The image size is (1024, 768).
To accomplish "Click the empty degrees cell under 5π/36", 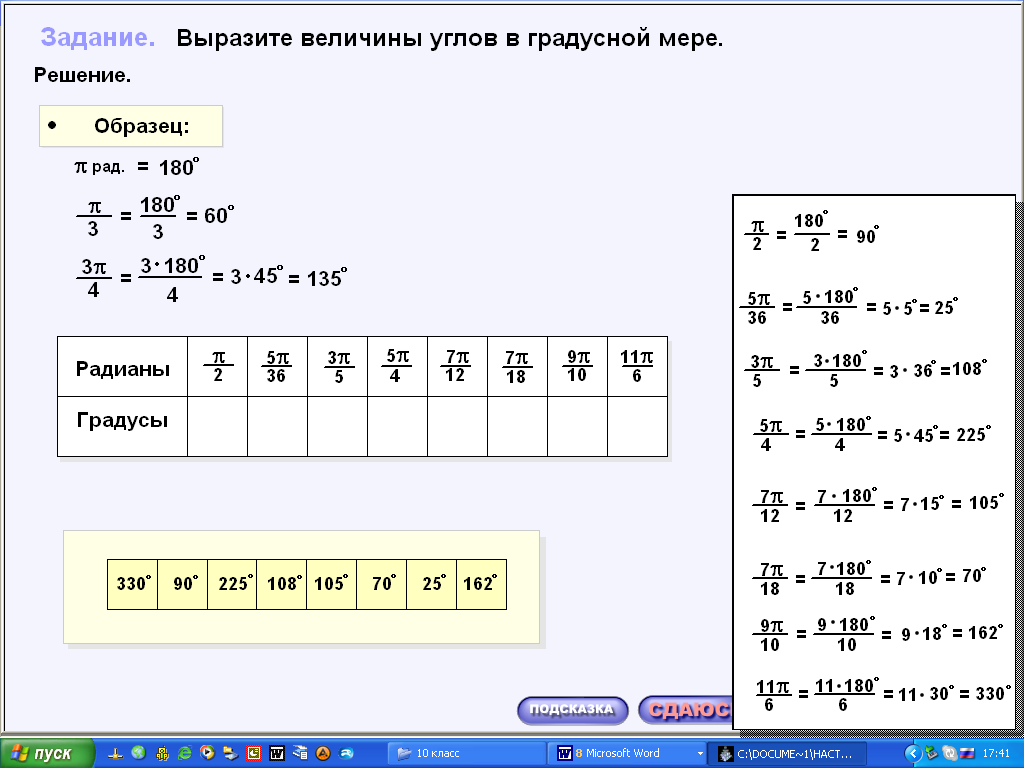I will (278, 426).
